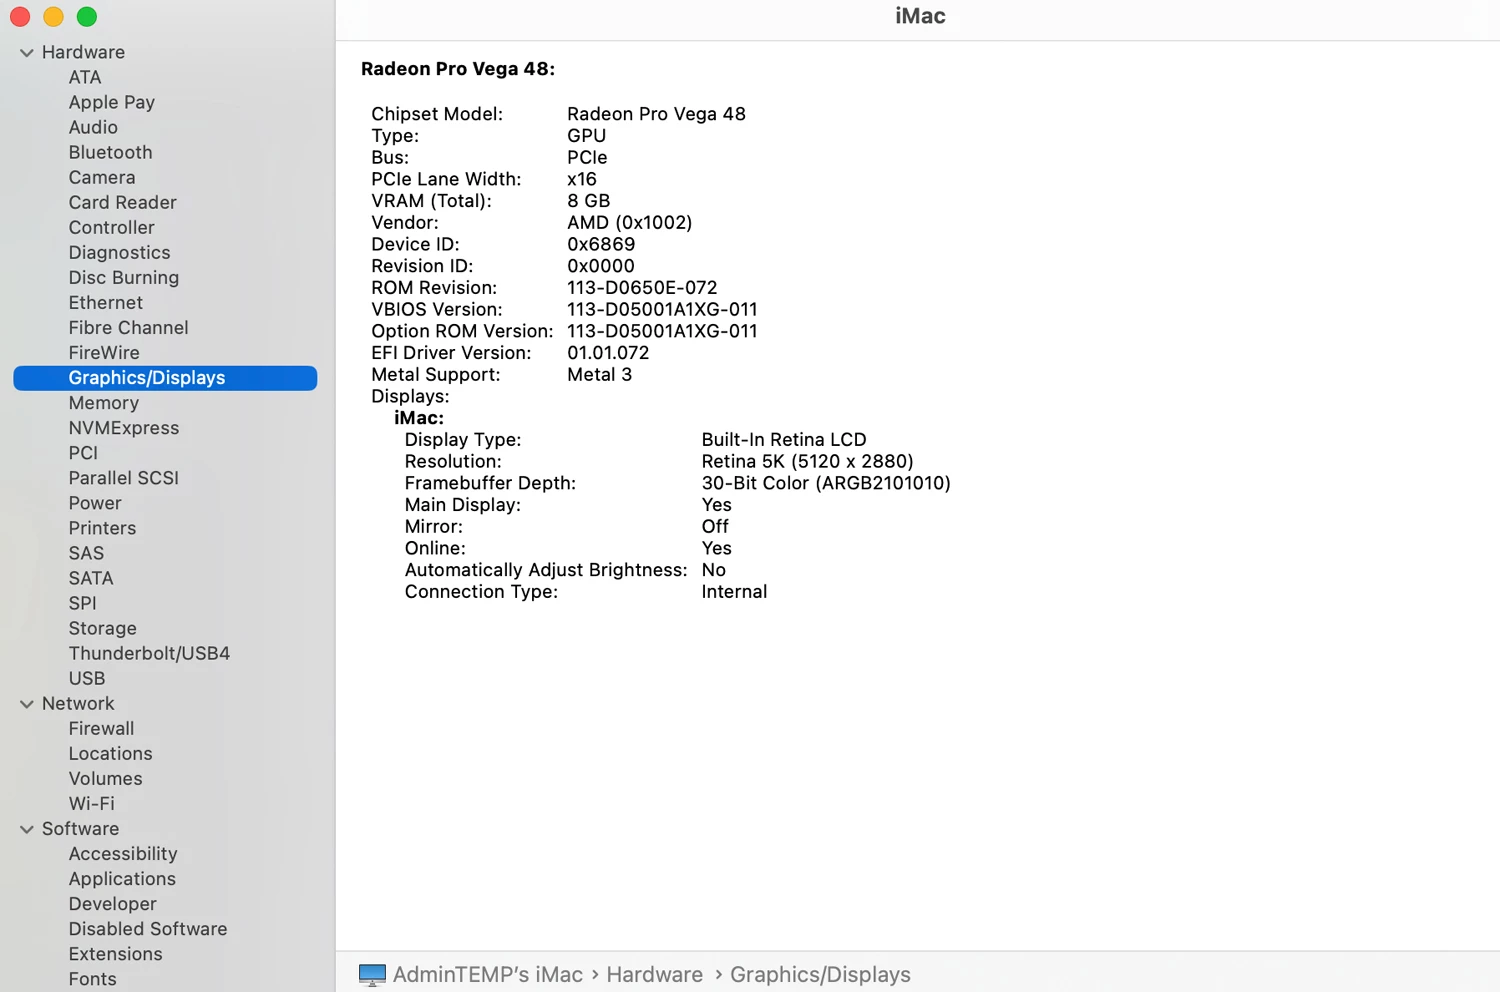The width and height of the screenshot is (1500, 992).
Task: Select Printers in the sidebar
Action: pyautogui.click(x=102, y=528)
